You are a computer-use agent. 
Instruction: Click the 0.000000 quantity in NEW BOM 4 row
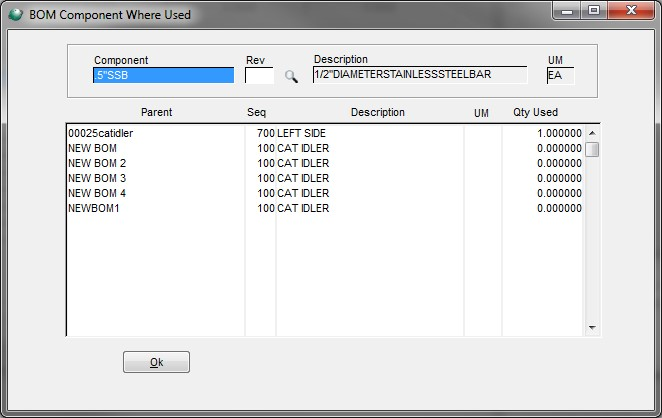559,193
